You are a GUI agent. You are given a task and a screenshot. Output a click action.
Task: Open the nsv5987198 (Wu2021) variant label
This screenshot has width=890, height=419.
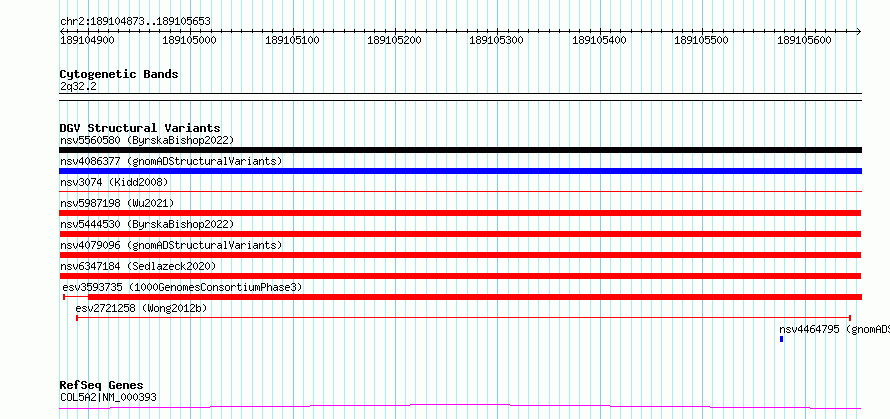click(x=117, y=203)
